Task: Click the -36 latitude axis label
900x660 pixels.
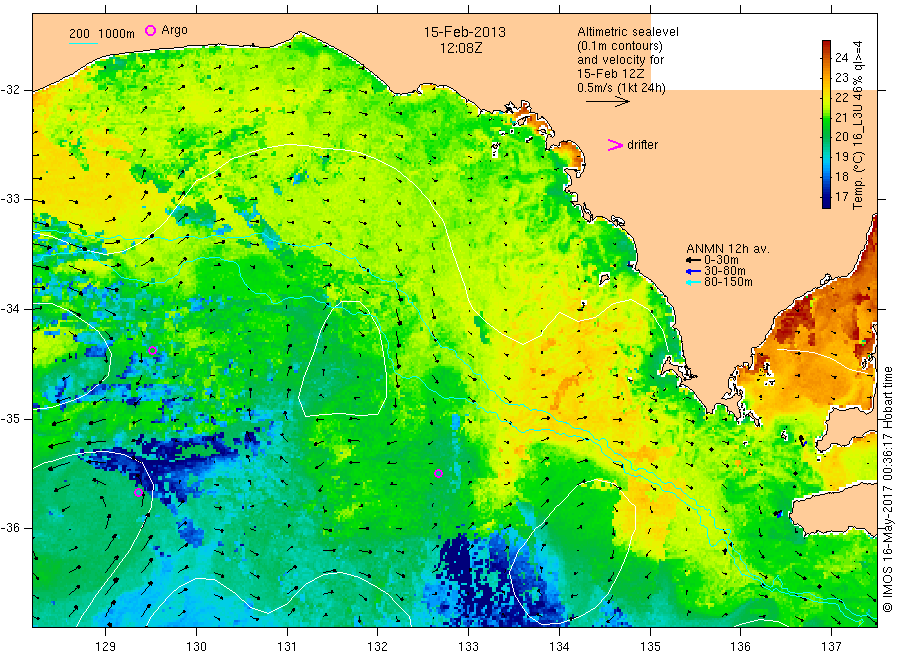Action: pos(10,528)
